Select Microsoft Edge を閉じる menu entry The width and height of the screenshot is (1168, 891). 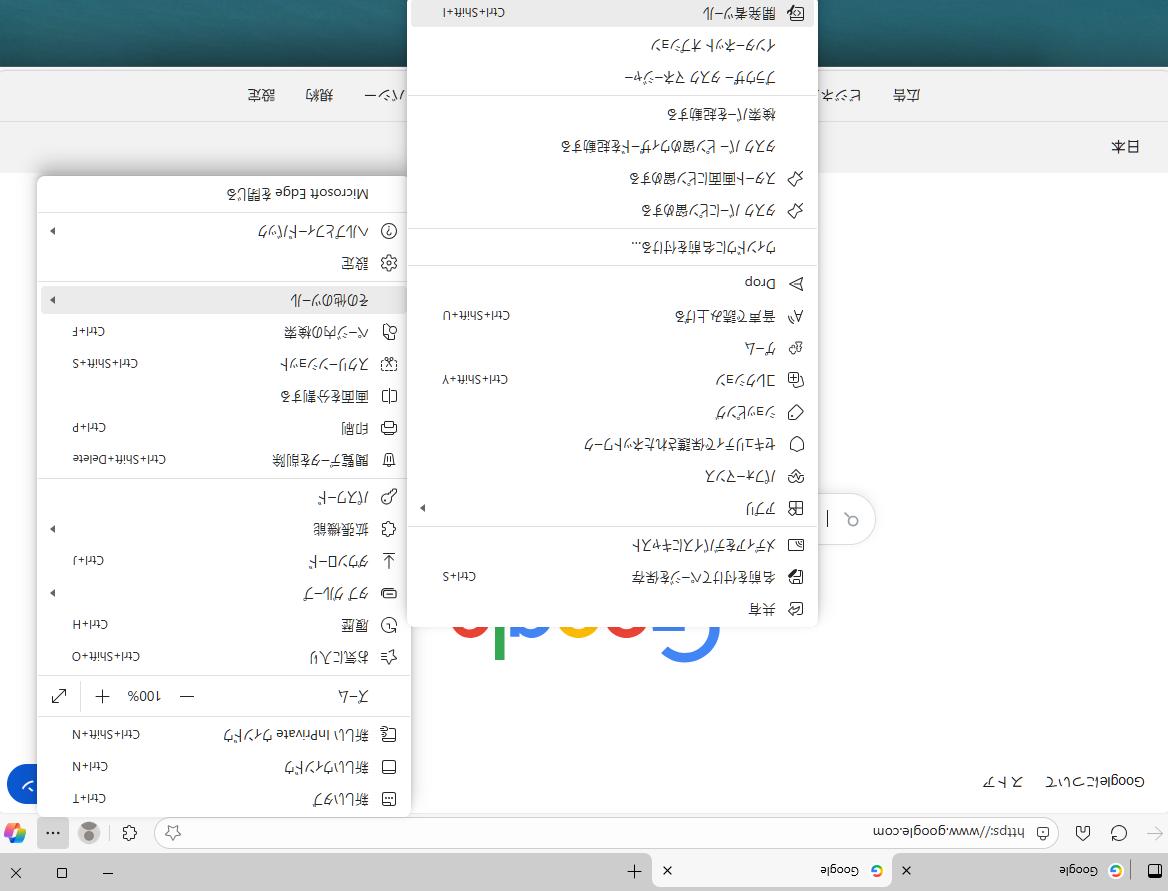297,193
